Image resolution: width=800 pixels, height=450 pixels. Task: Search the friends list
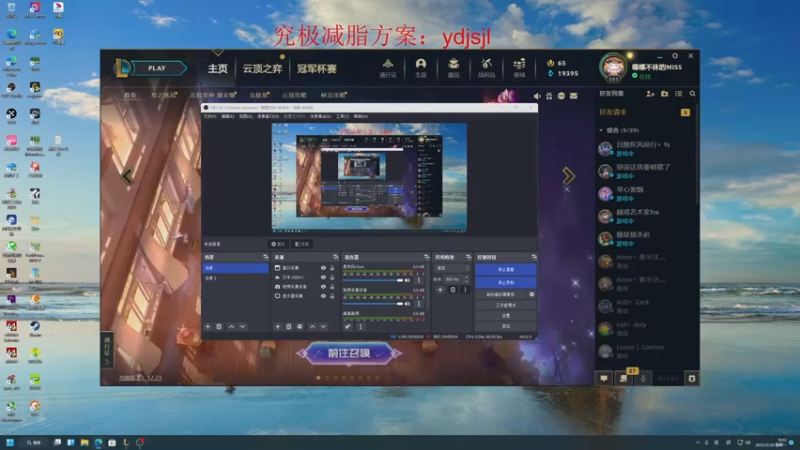tap(692, 94)
